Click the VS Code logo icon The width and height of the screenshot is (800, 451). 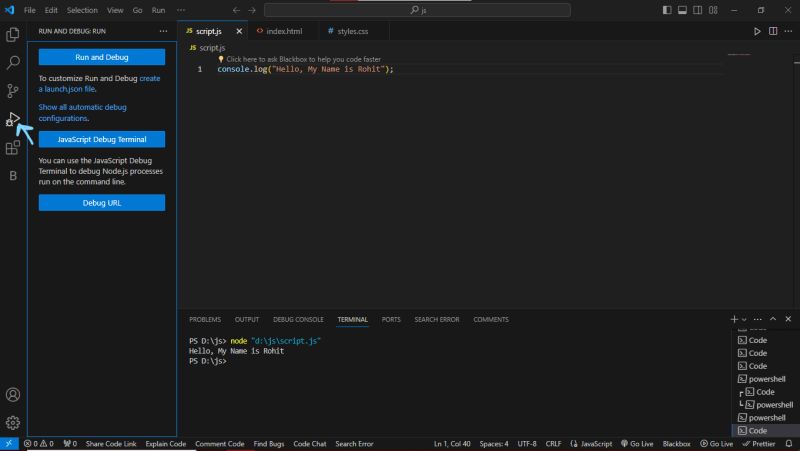pos(10,10)
